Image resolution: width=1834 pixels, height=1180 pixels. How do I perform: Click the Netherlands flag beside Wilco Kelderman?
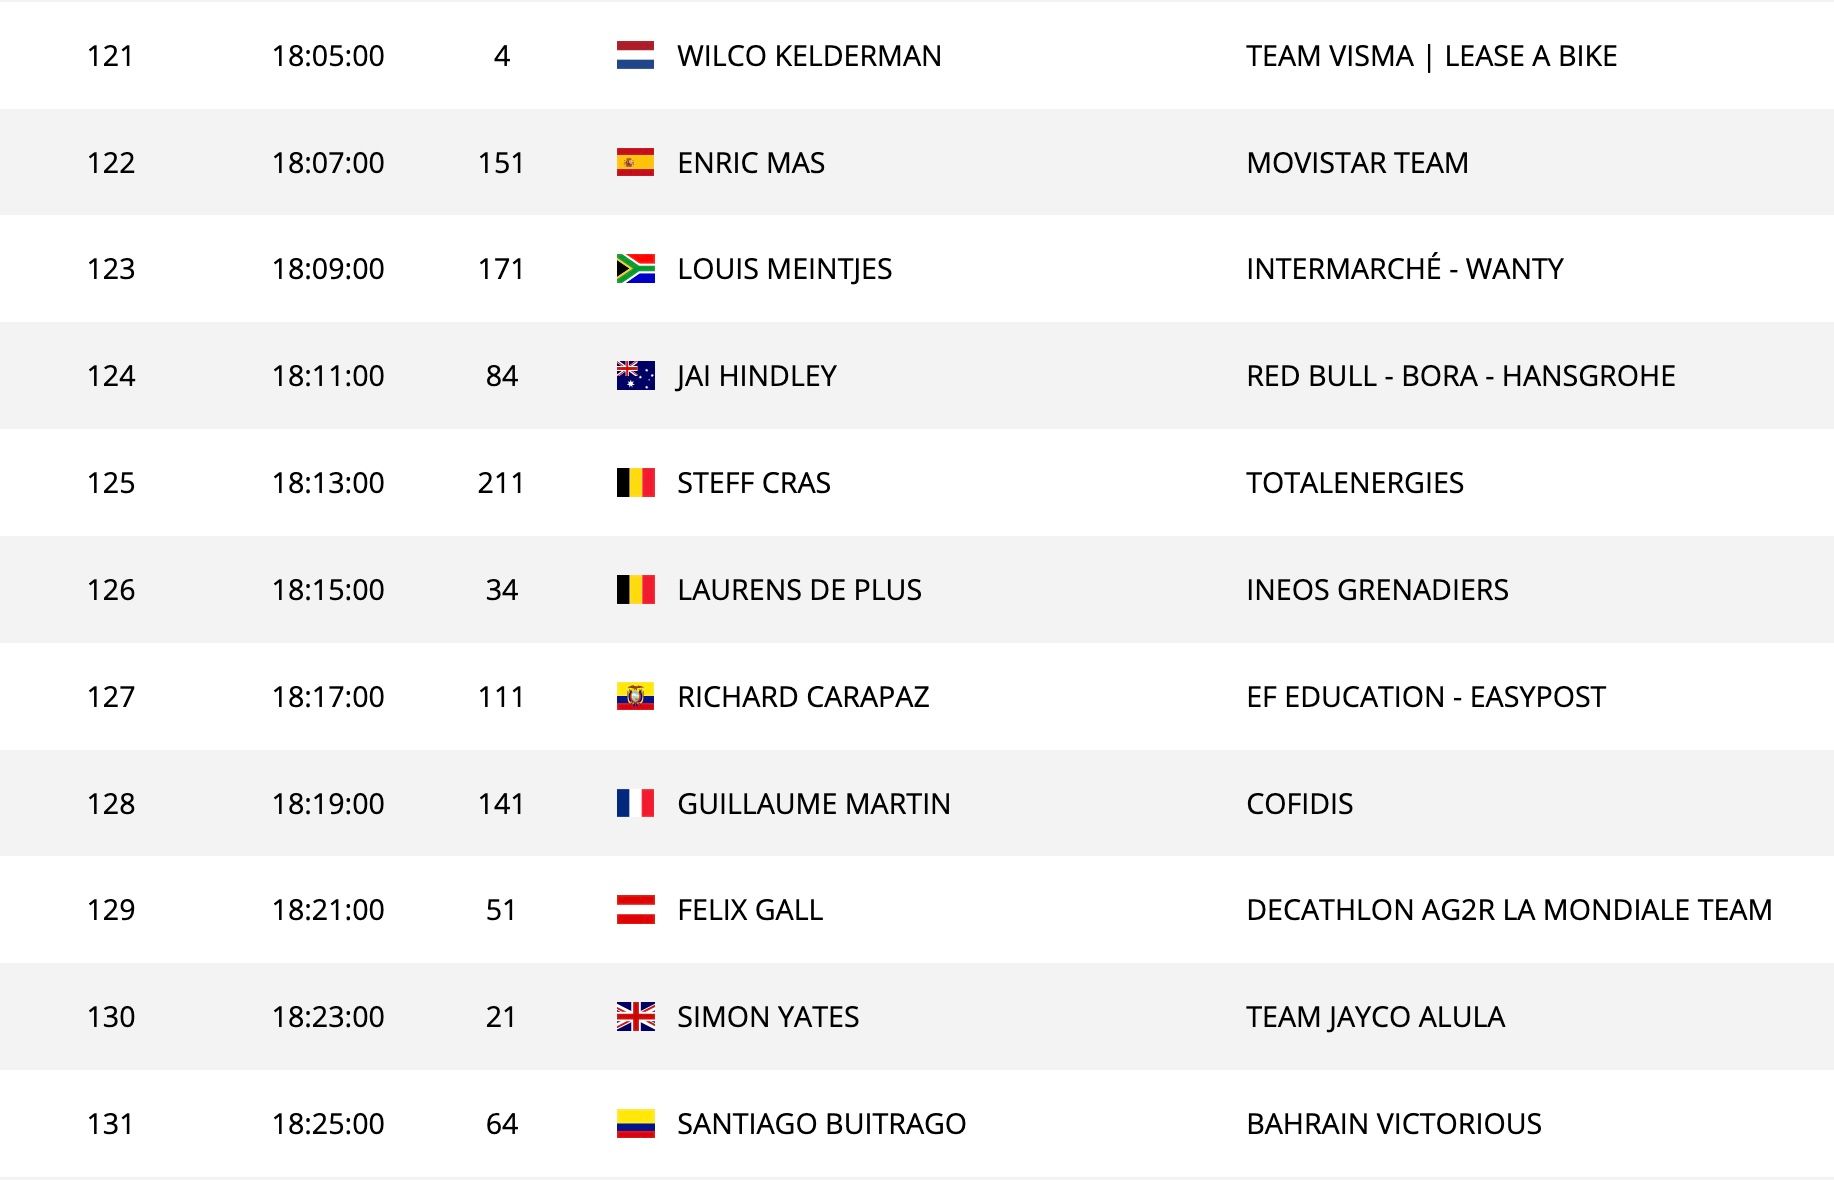[635, 55]
